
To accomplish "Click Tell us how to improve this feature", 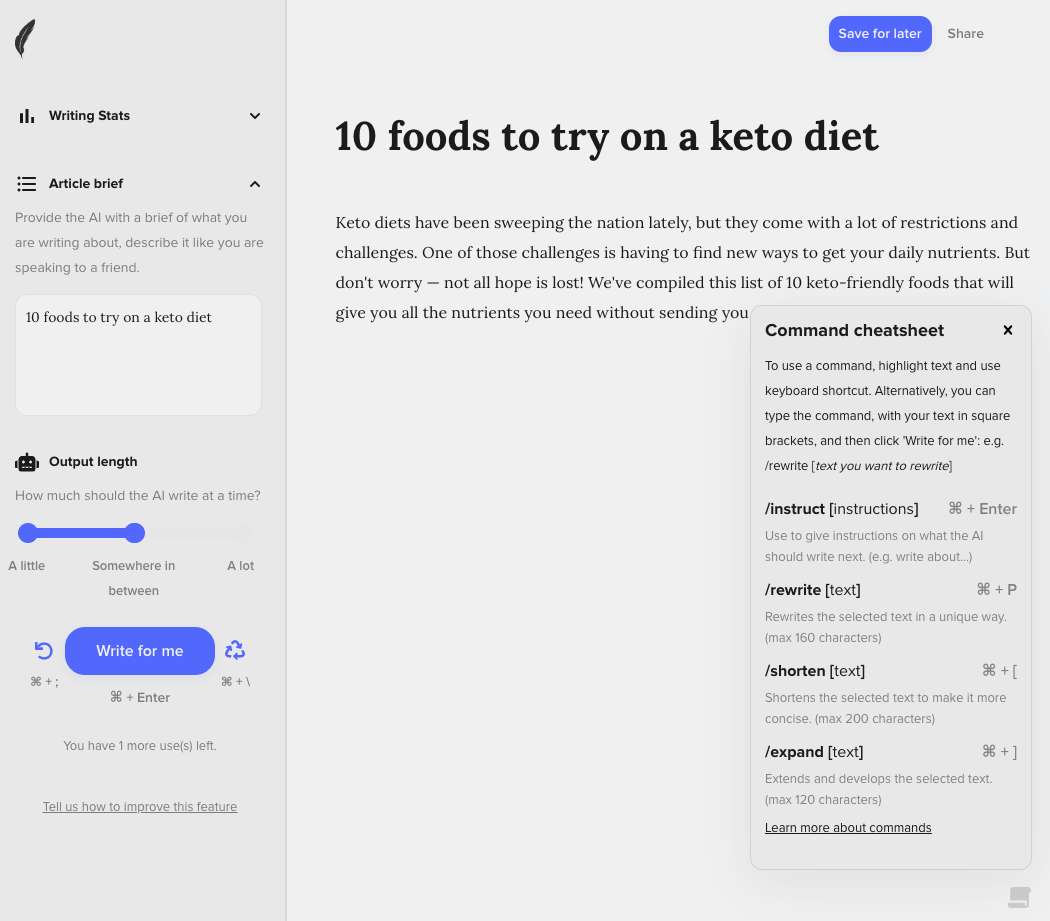I will pos(140,807).
